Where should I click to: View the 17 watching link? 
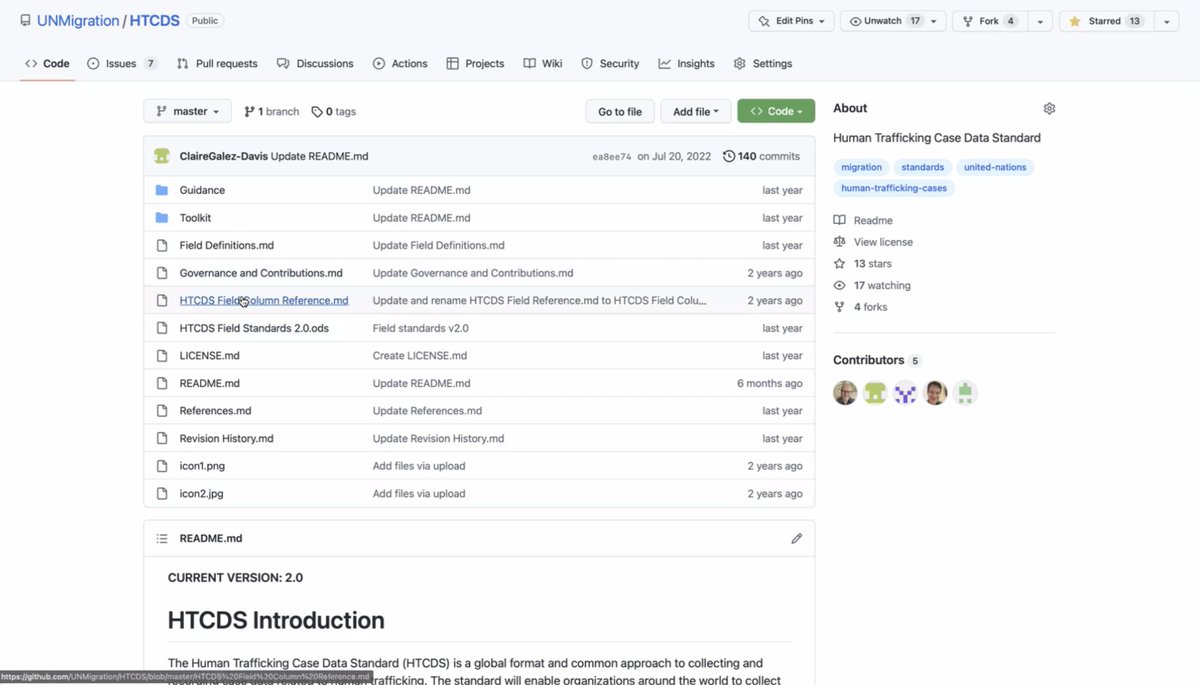point(872,286)
